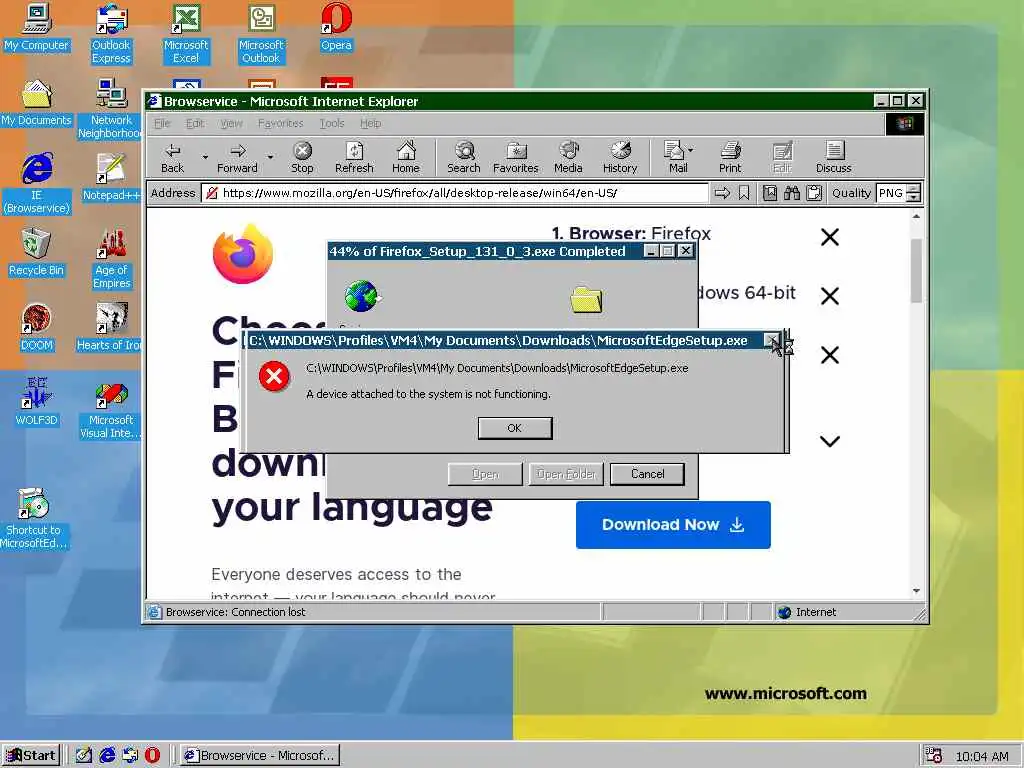Image resolution: width=1024 pixels, height=768 pixels.
Task: Click the Back toolbar button
Action: coord(172,158)
